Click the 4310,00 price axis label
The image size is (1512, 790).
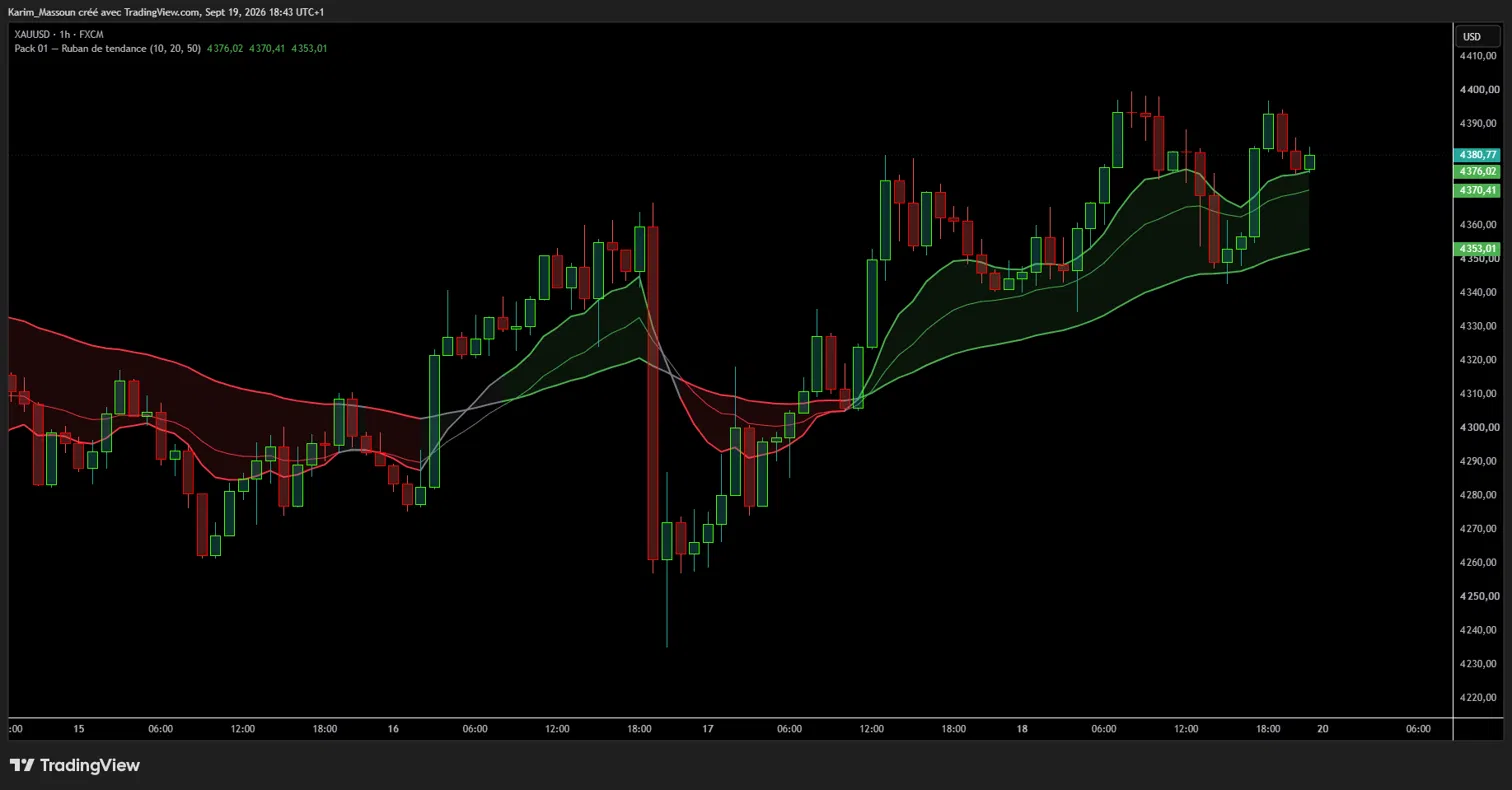1478,394
